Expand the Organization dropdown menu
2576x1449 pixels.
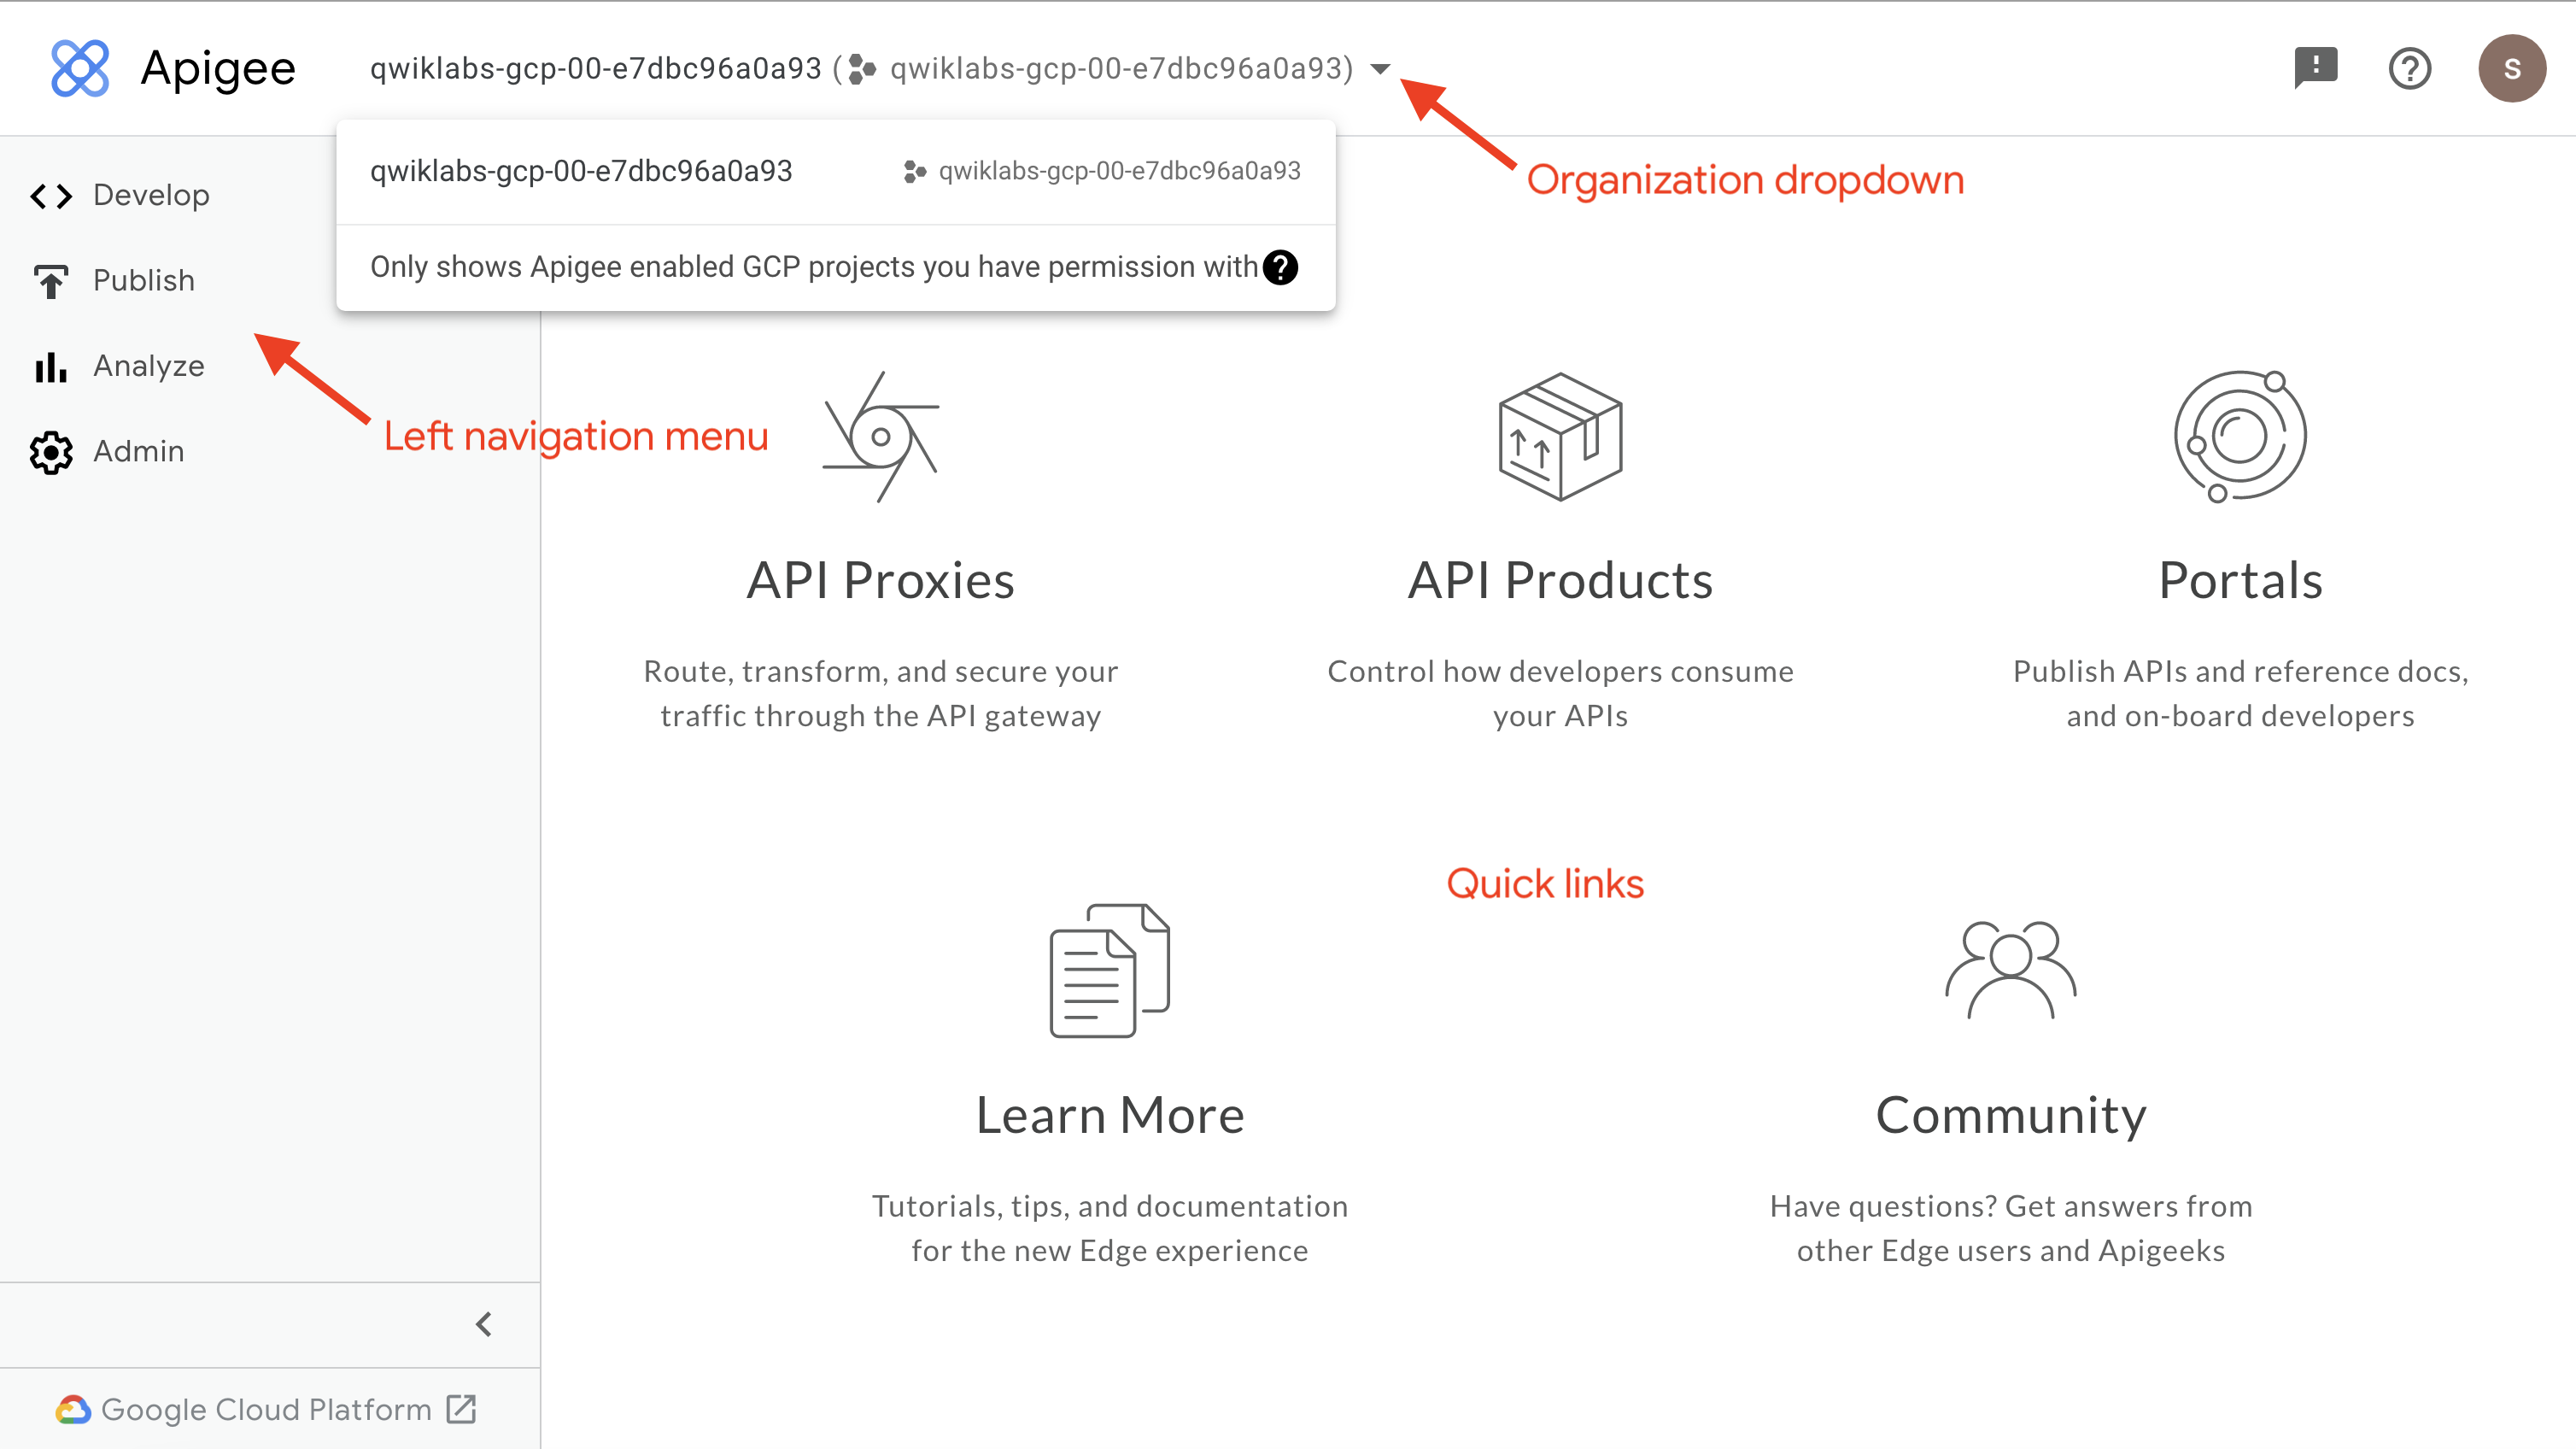(1384, 69)
